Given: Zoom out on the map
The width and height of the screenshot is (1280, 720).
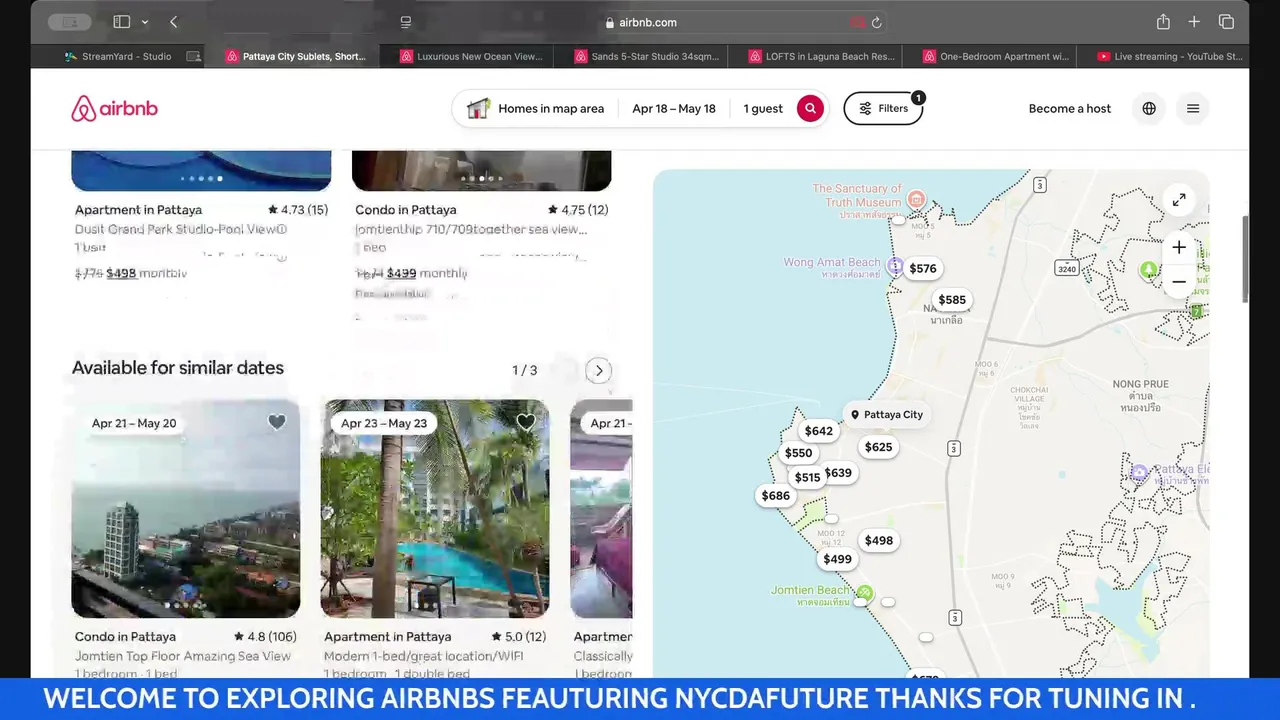Looking at the screenshot, I should point(1179,282).
